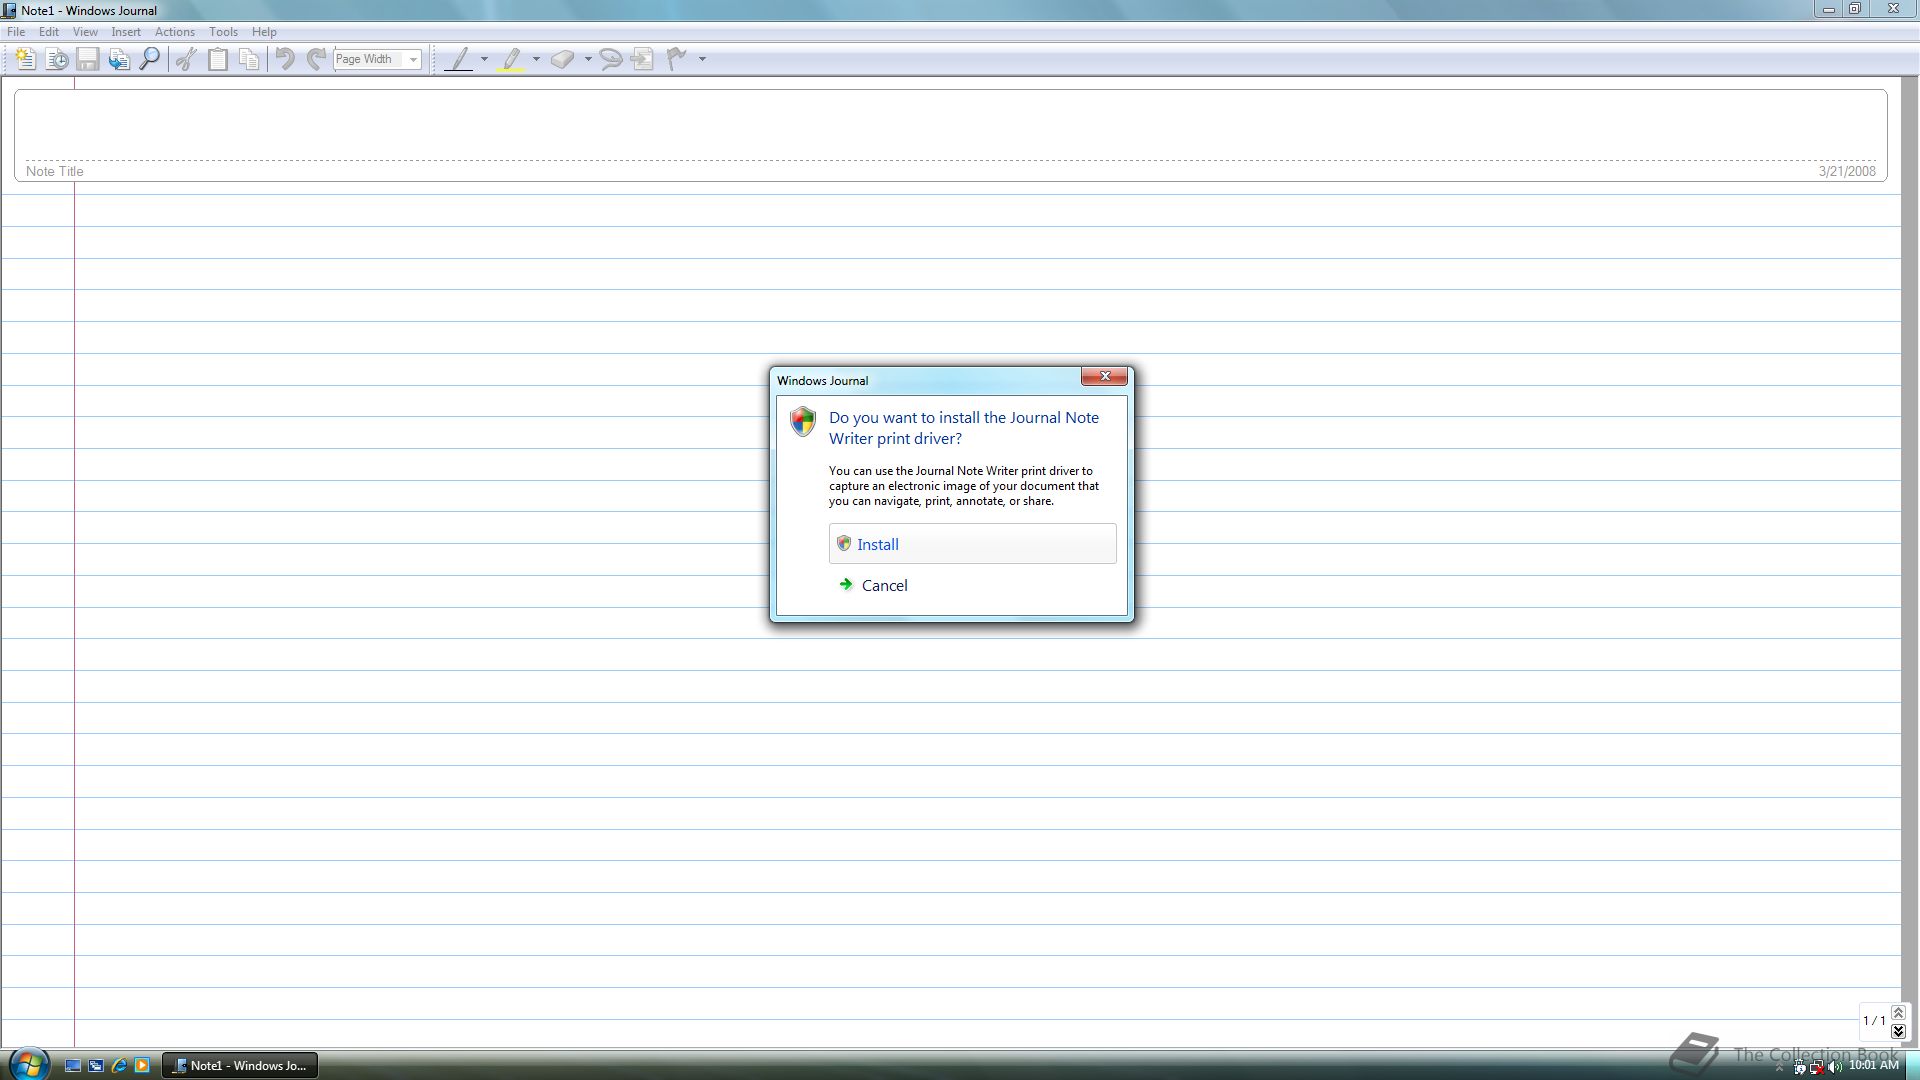Screen dimensions: 1920x1080
Task: Create a new note with toolbar icon
Action: (26, 59)
